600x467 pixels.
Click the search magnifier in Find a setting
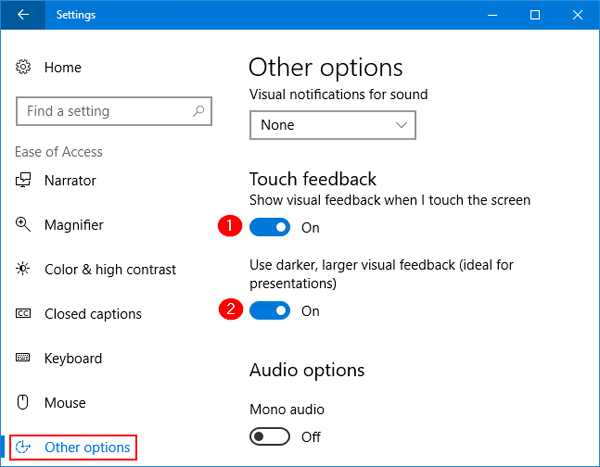[x=199, y=111]
